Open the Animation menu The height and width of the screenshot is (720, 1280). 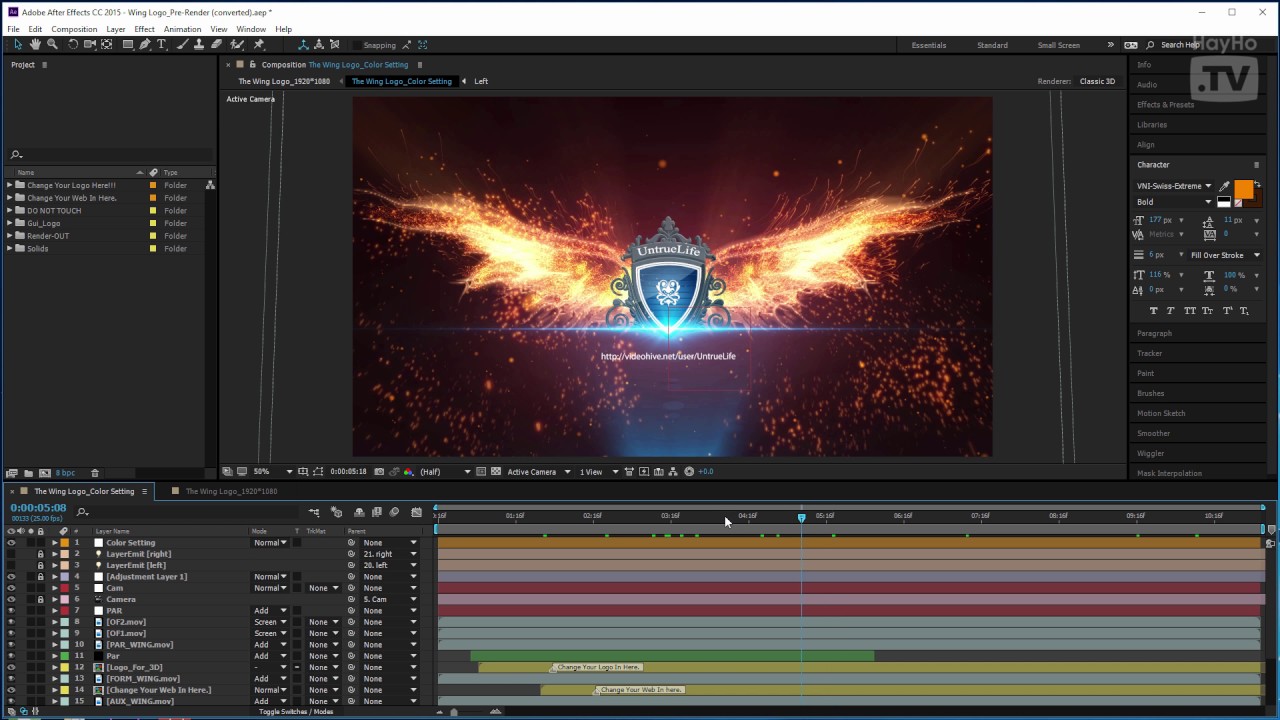tap(183, 29)
